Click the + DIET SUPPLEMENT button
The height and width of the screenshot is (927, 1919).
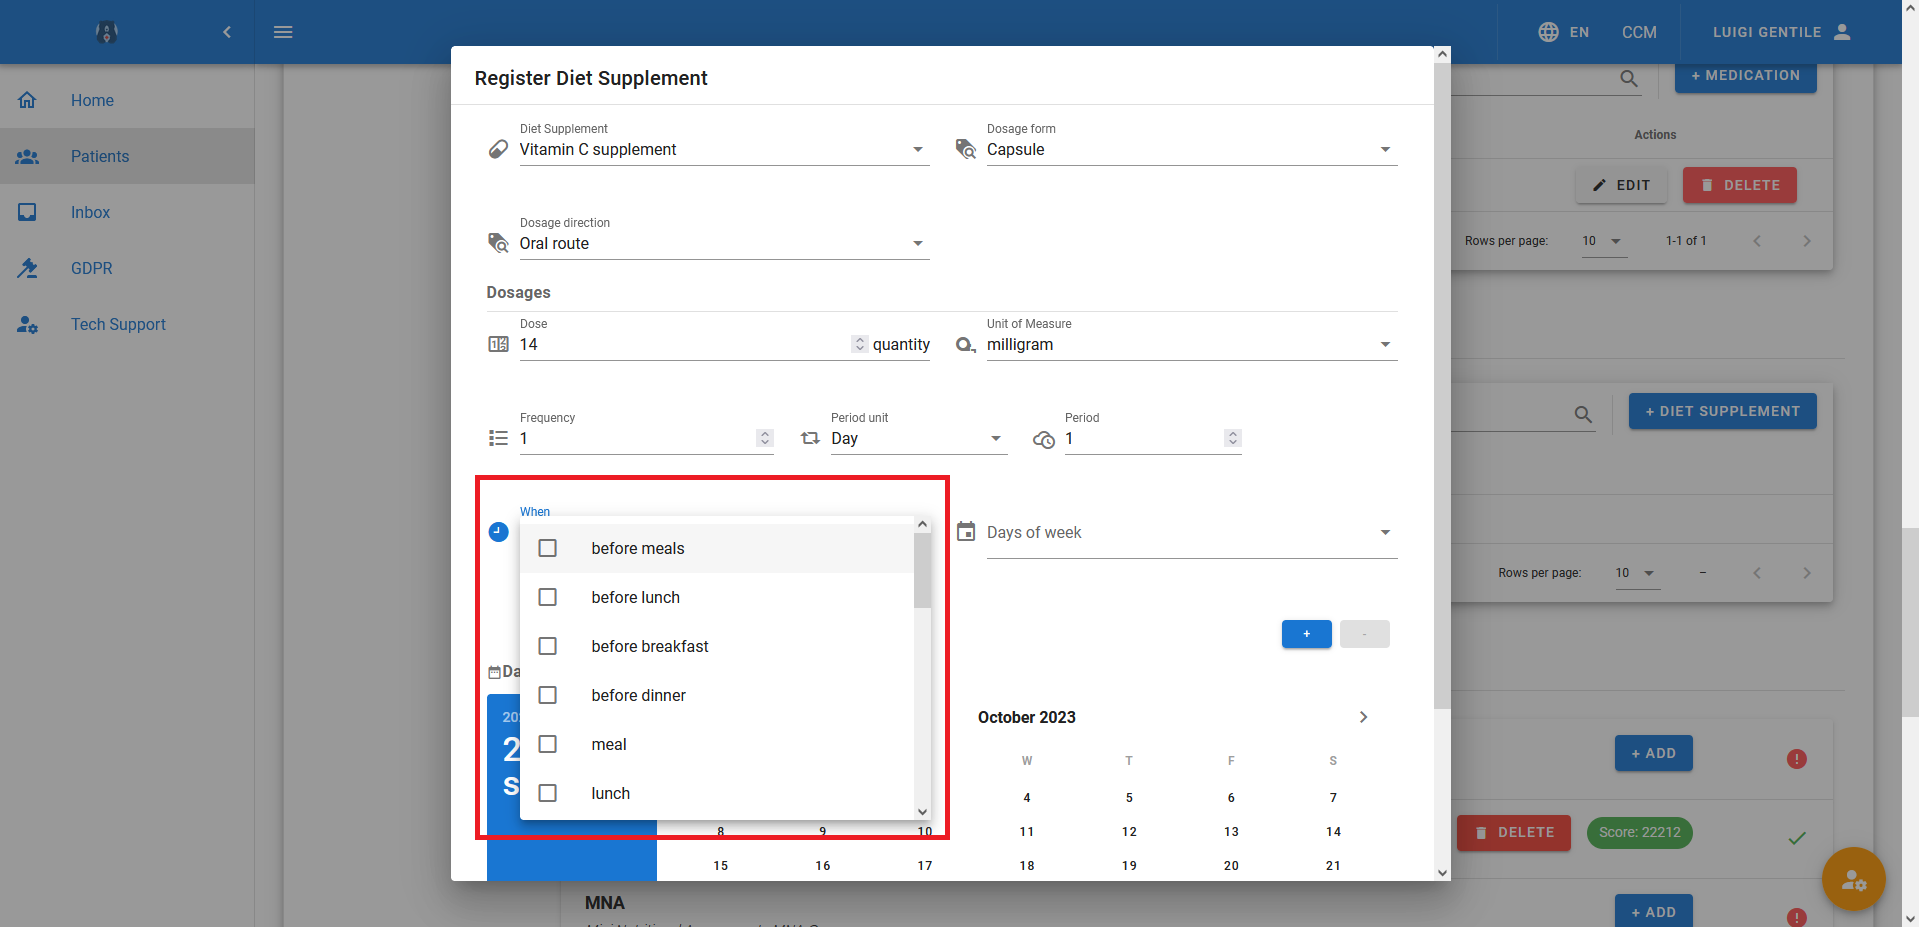coord(1722,411)
